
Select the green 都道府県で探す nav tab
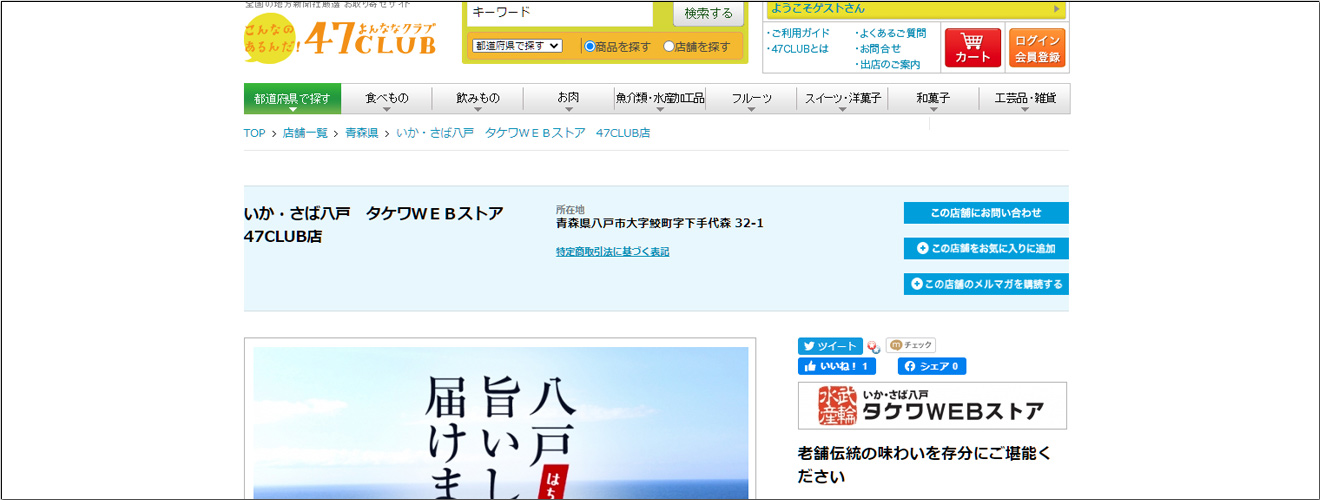tap(292, 98)
